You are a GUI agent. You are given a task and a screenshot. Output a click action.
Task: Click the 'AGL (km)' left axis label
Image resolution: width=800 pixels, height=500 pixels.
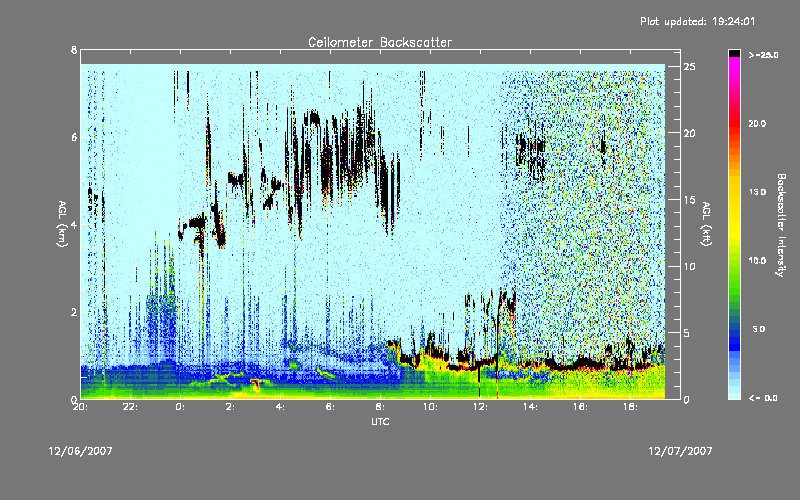62,224
